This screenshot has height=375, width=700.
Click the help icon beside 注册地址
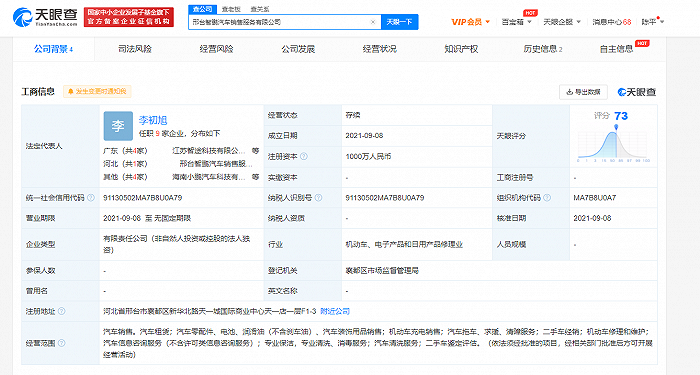coord(62,311)
